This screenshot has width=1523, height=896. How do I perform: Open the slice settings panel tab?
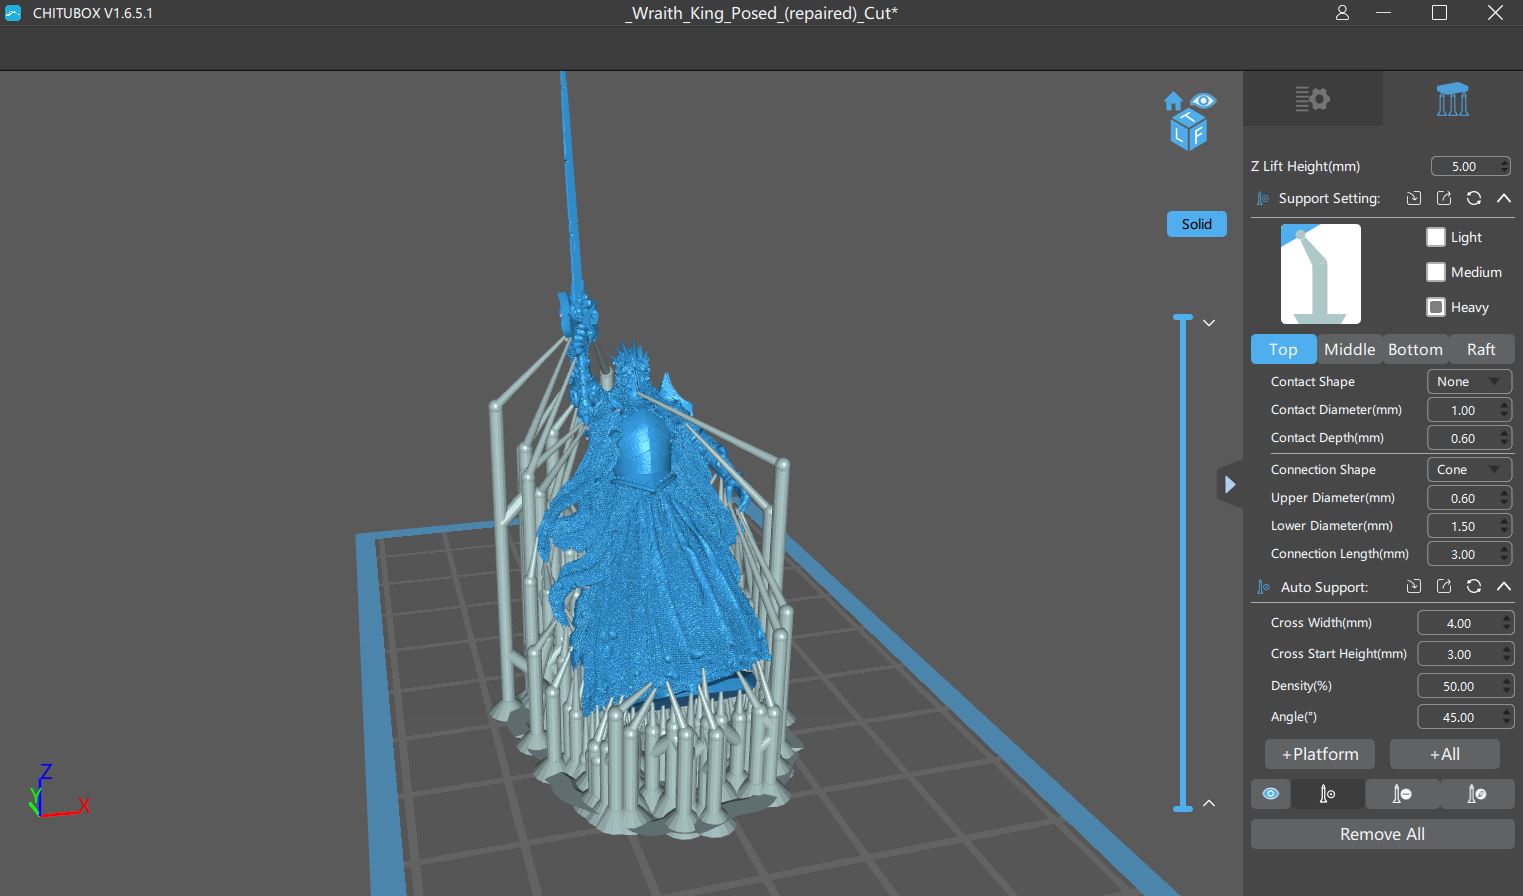(1312, 99)
